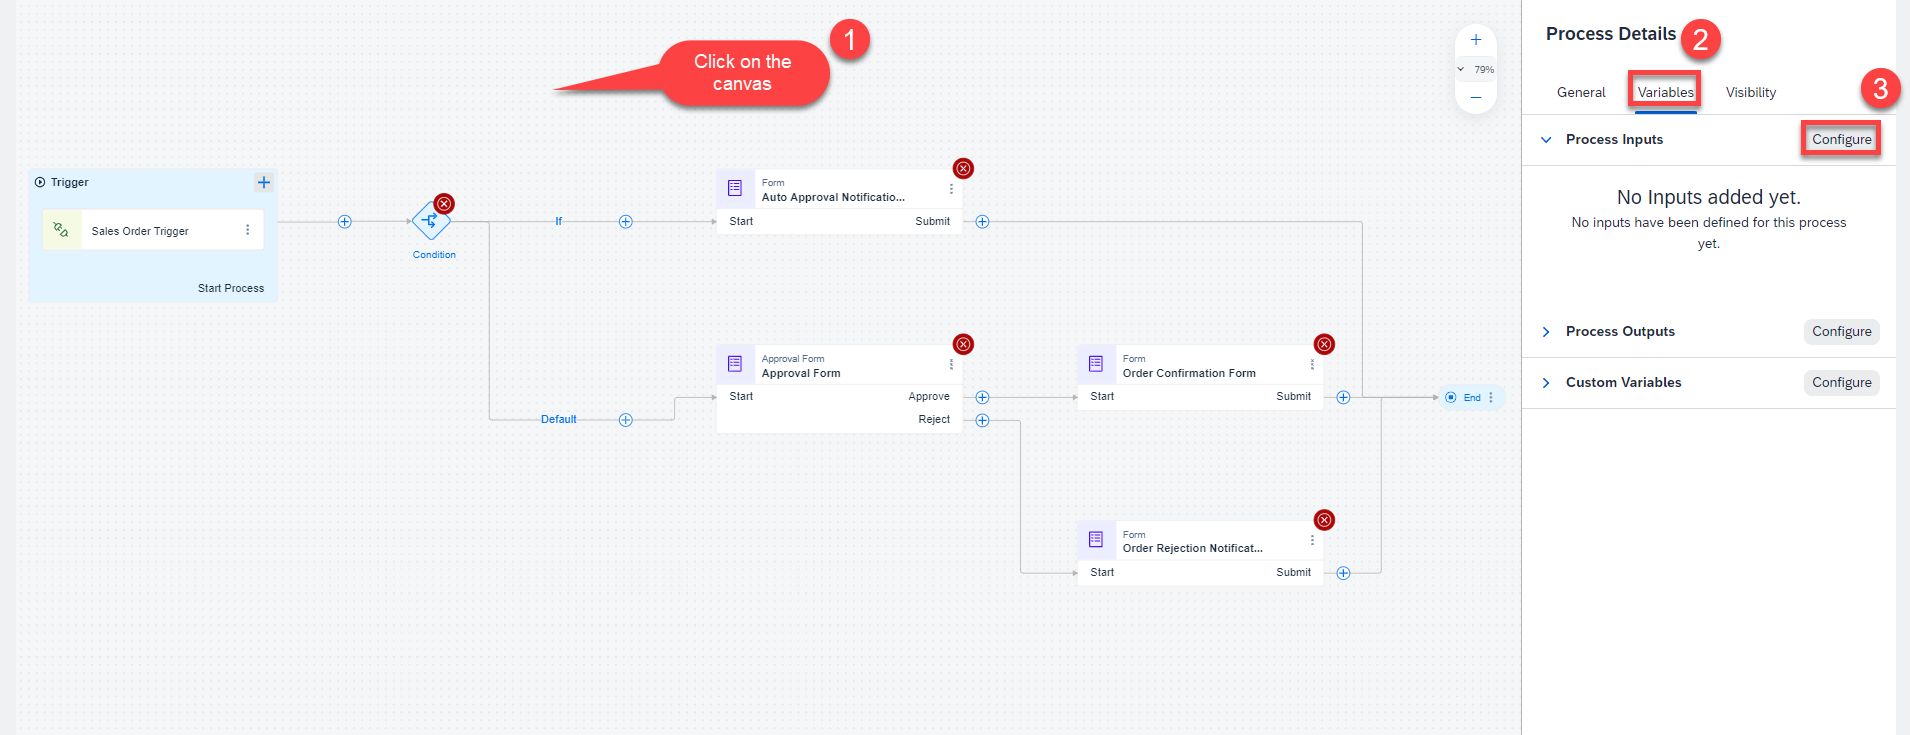Click Configure for Process Inputs
This screenshot has width=1910, height=735.
[x=1841, y=139]
